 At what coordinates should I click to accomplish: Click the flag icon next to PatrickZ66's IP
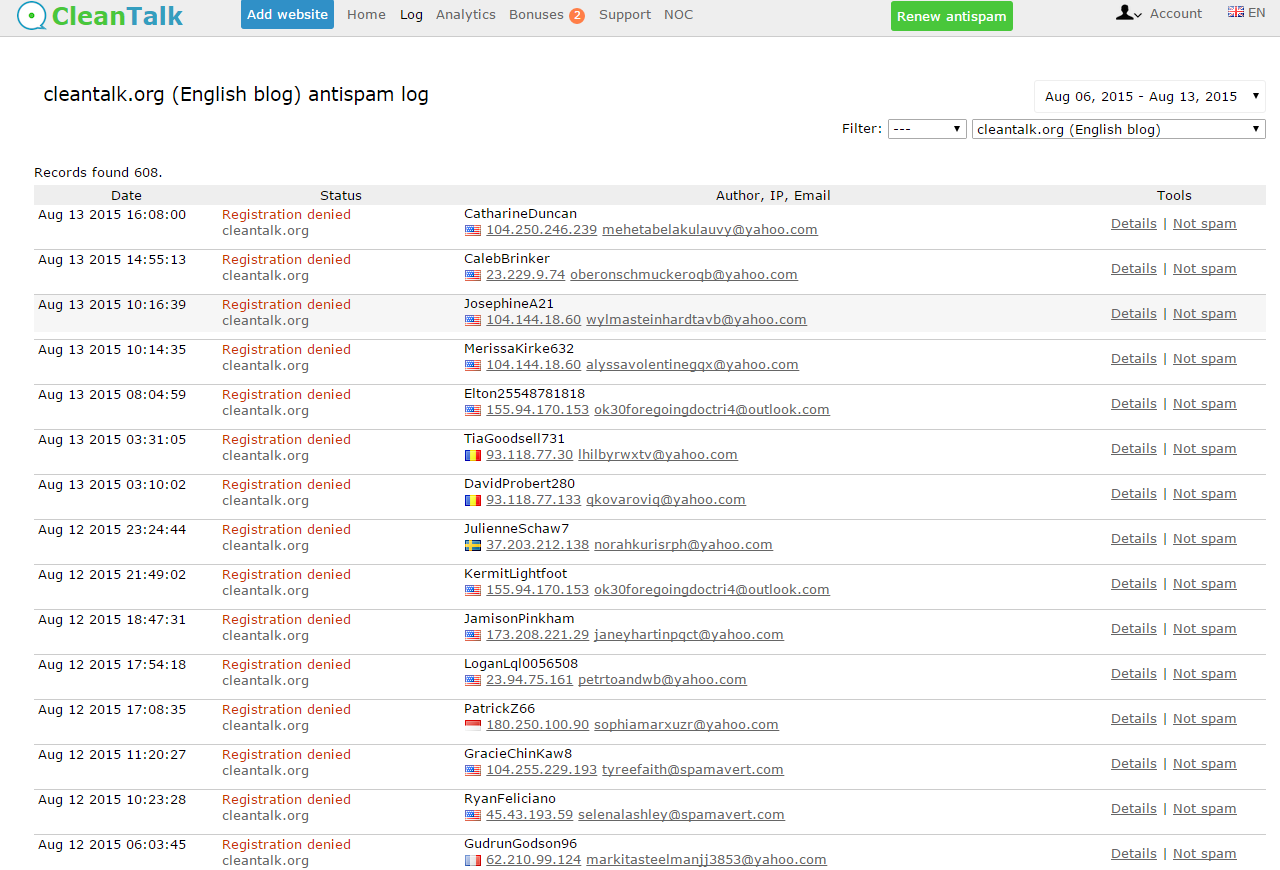471,725
